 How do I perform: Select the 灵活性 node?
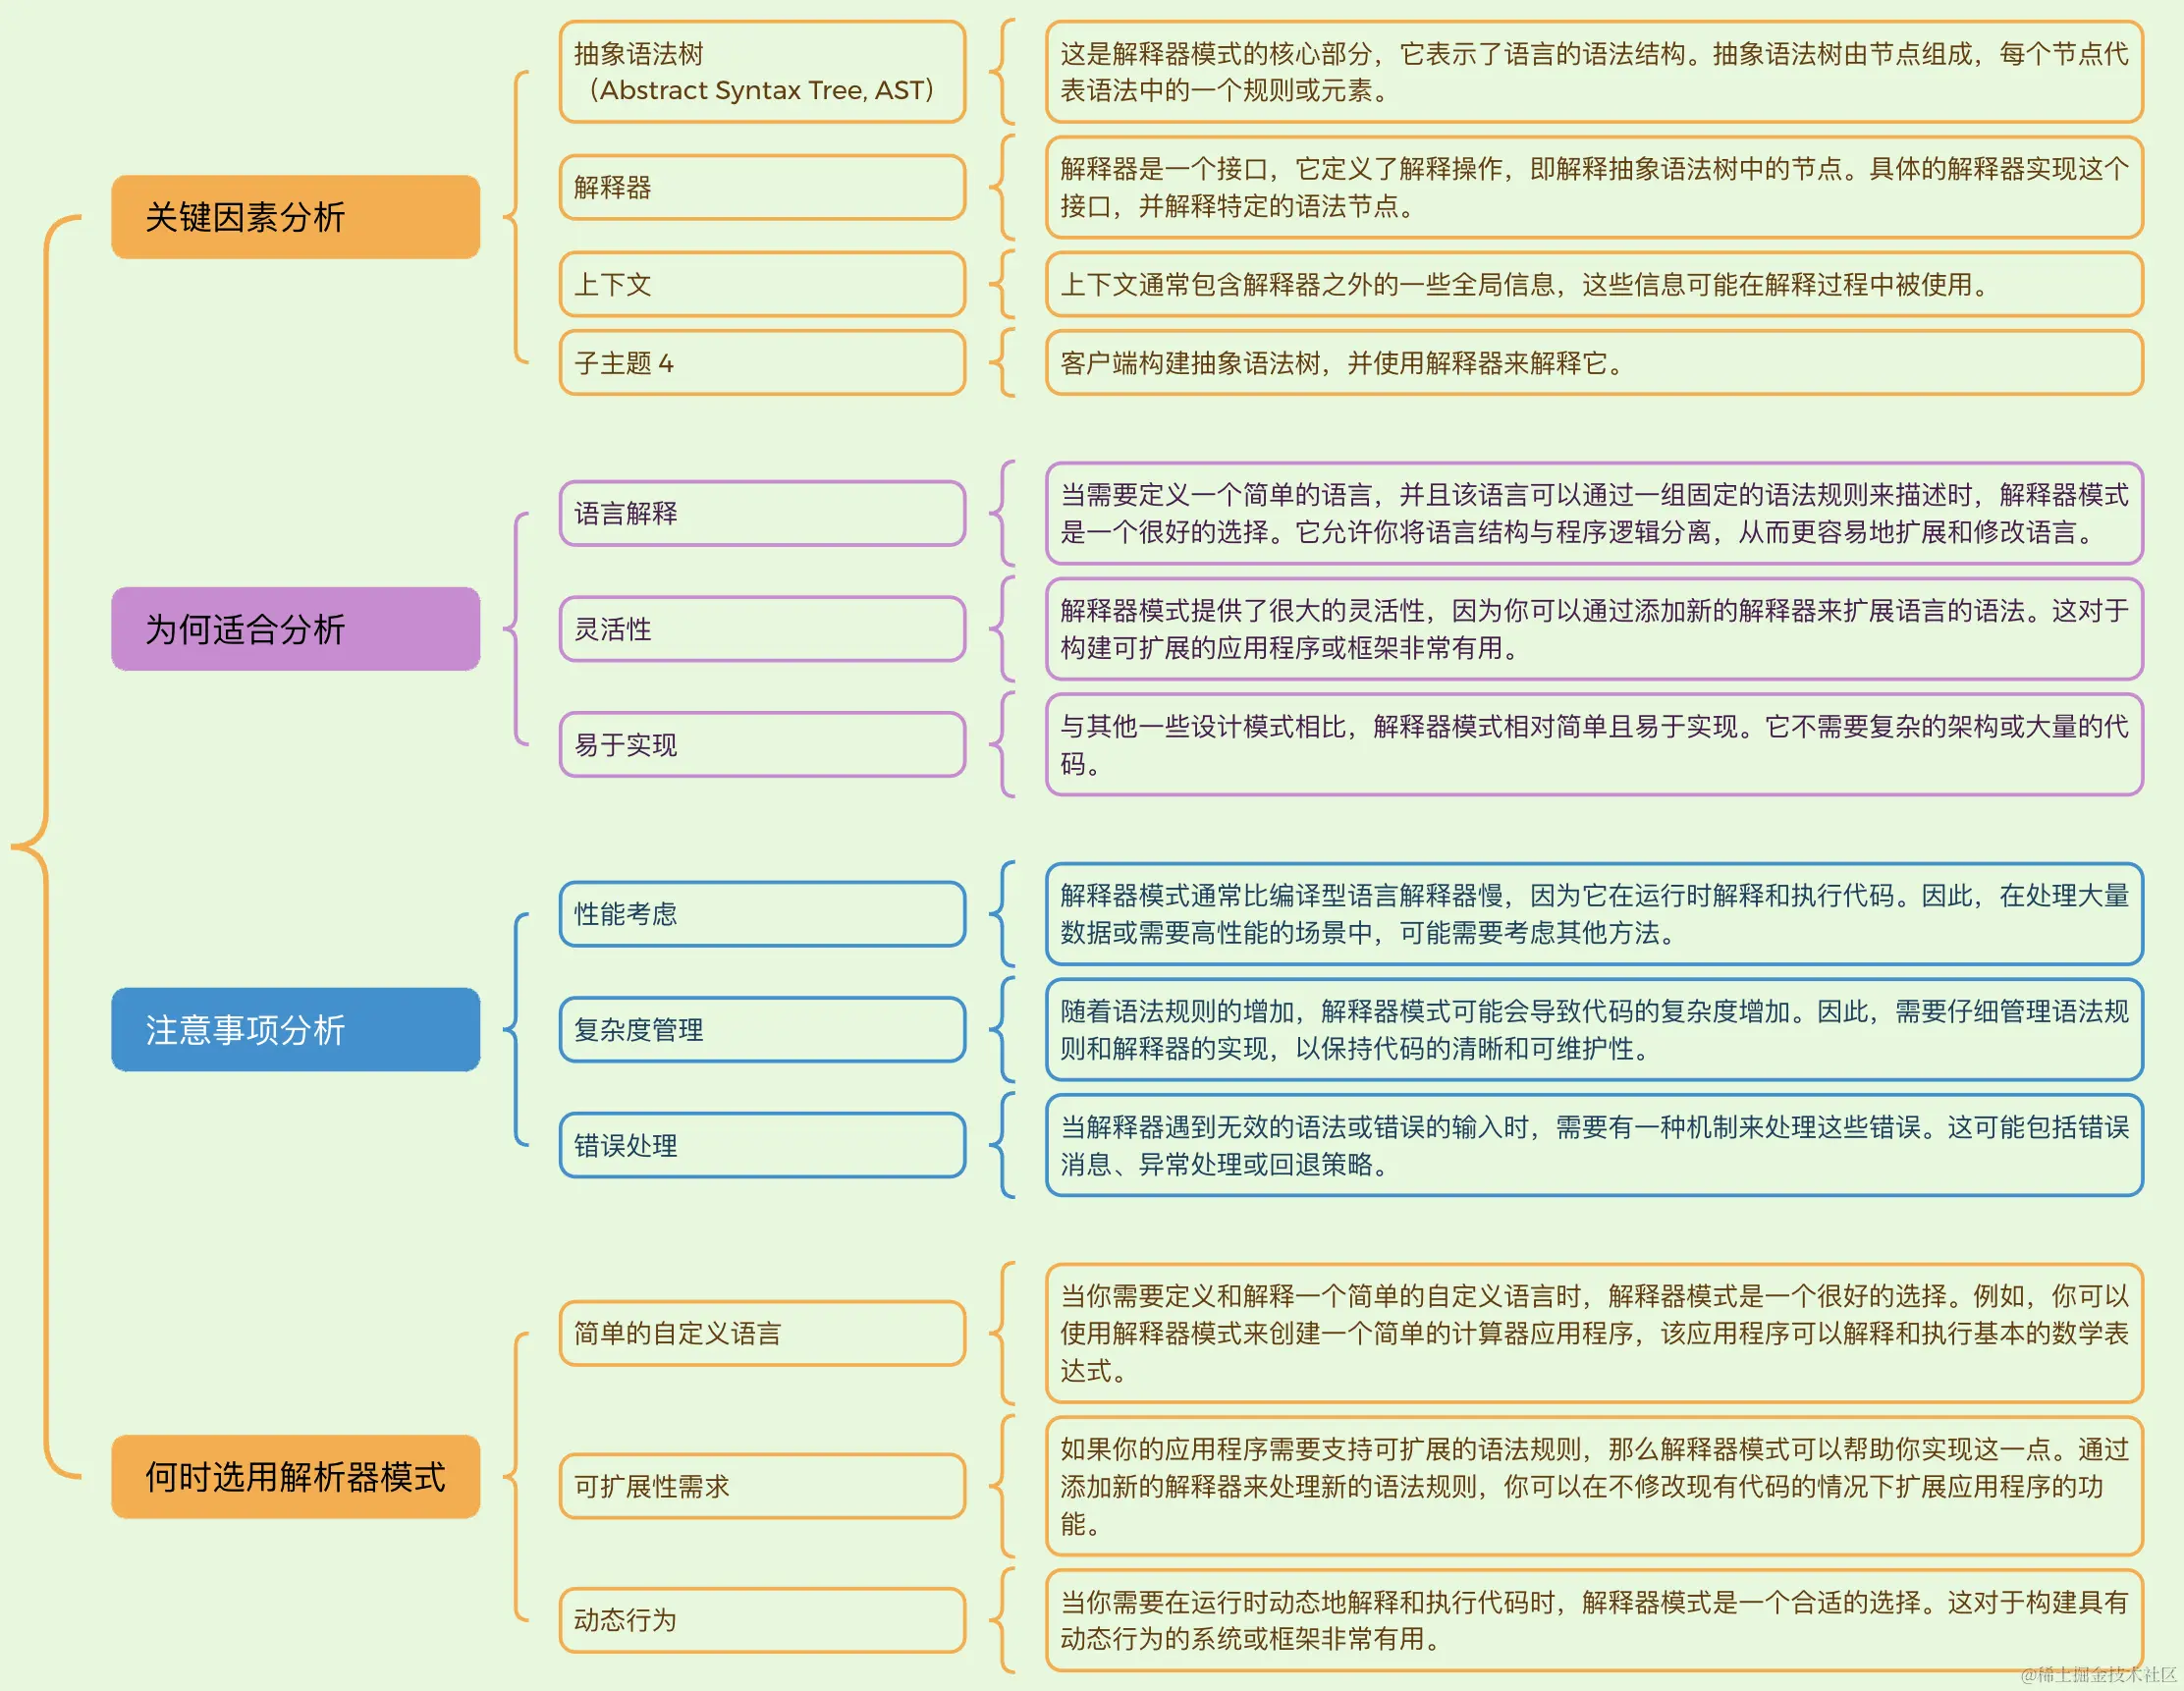761,629
